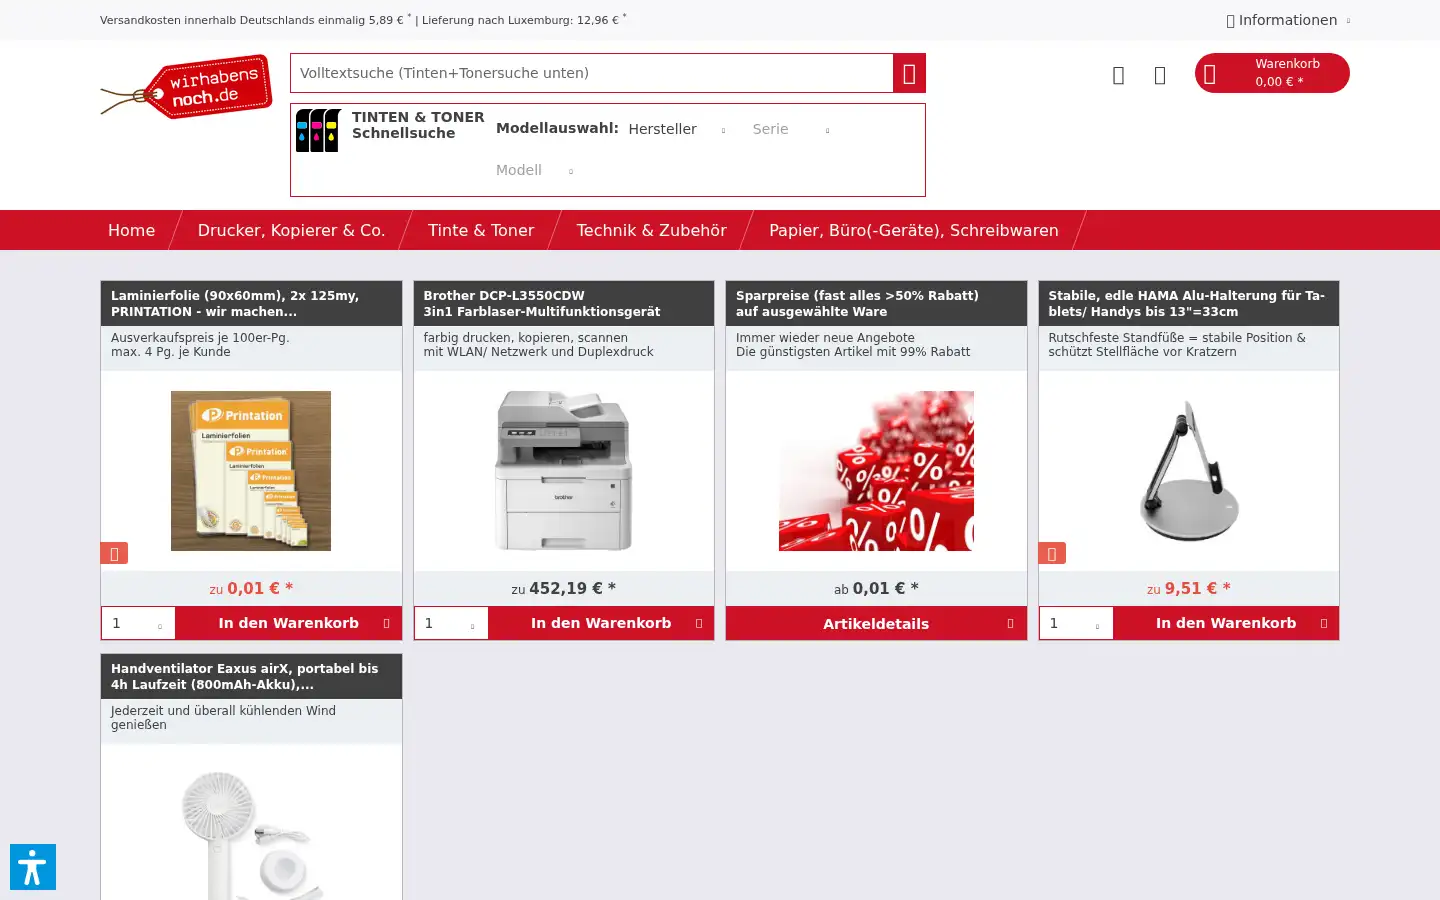The image size is (1440, 900).
Task: Open Artikeldetails for Sparpreise
Action: tap(876, 623)
